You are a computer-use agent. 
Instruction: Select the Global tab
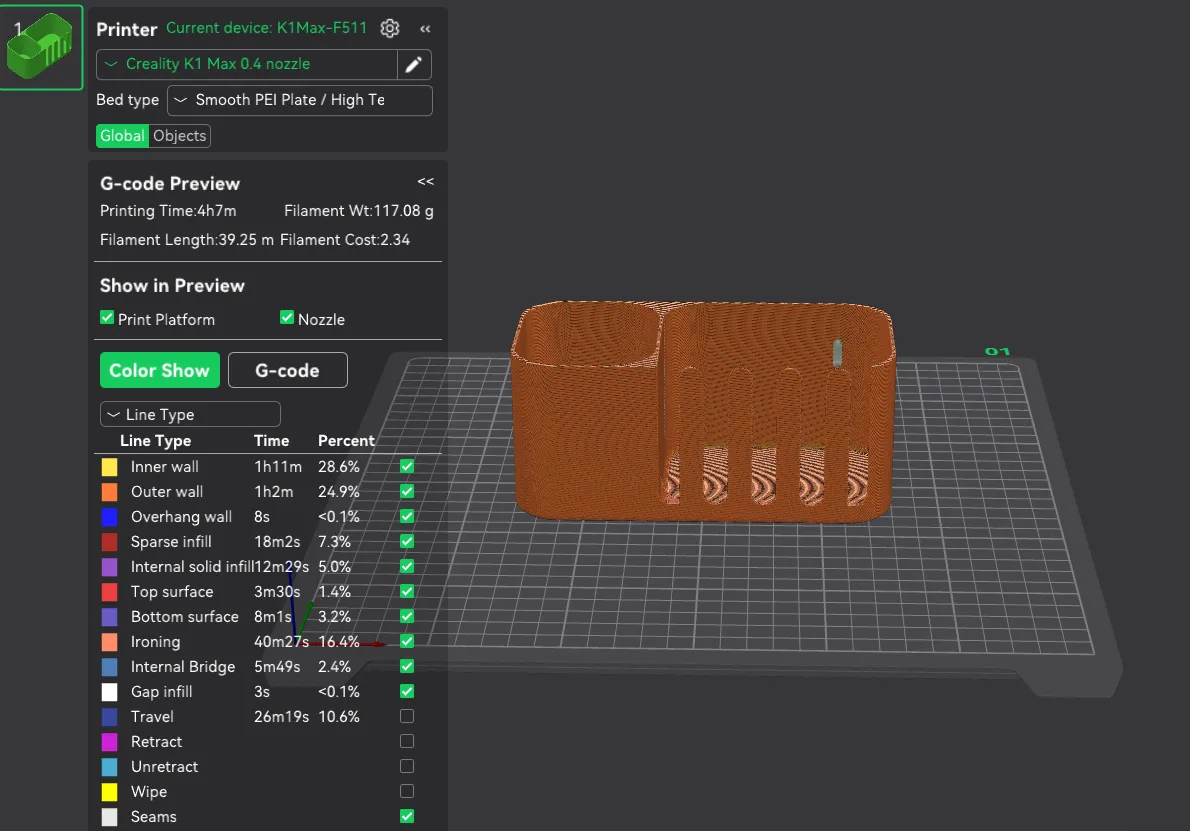coord(122,136)
